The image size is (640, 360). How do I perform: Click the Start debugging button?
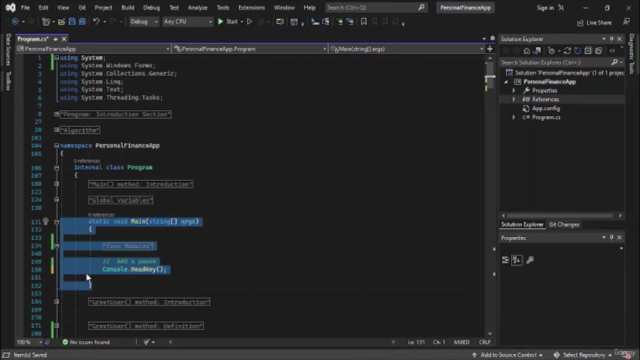(228, 22)
